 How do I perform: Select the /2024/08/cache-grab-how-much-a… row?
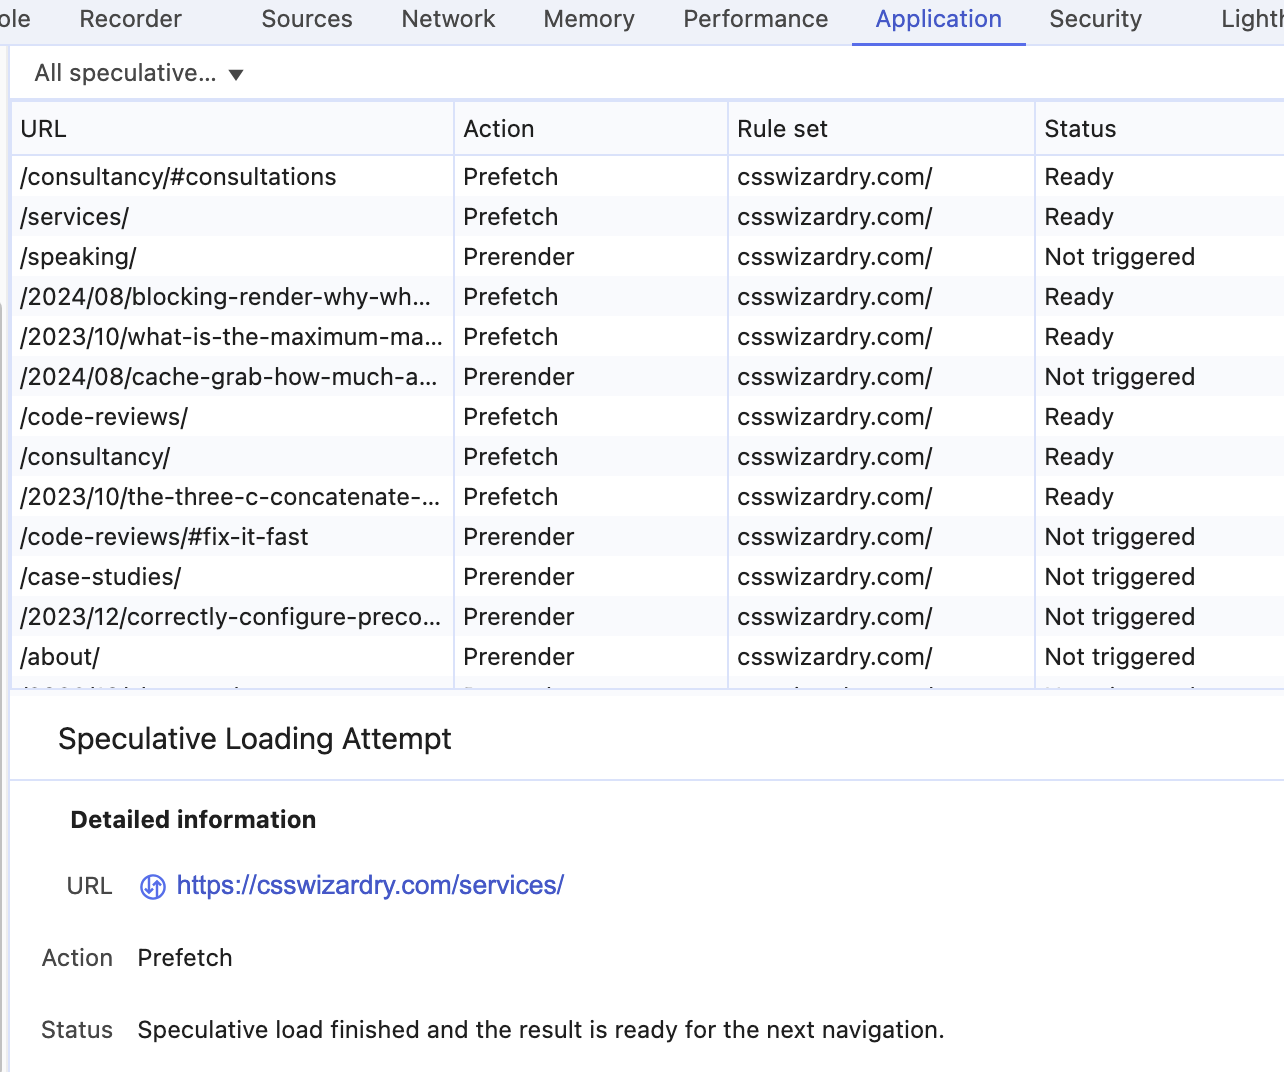(648, 376)
